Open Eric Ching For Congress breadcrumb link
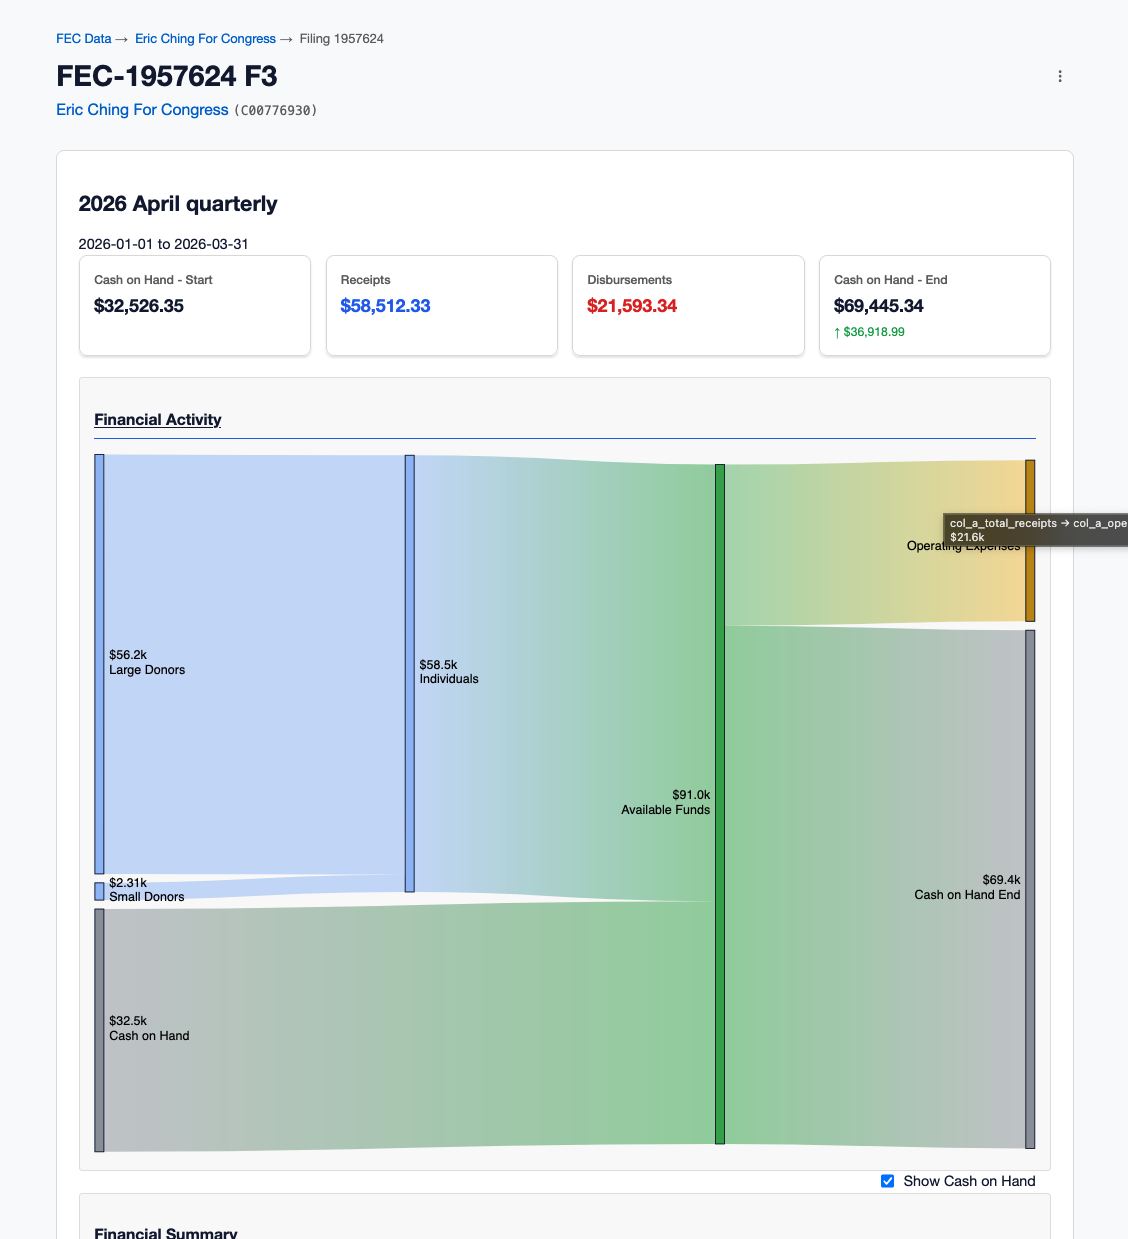This screenshot has height=1239, width=1128. pyautogui.click(x=205, y=39)
